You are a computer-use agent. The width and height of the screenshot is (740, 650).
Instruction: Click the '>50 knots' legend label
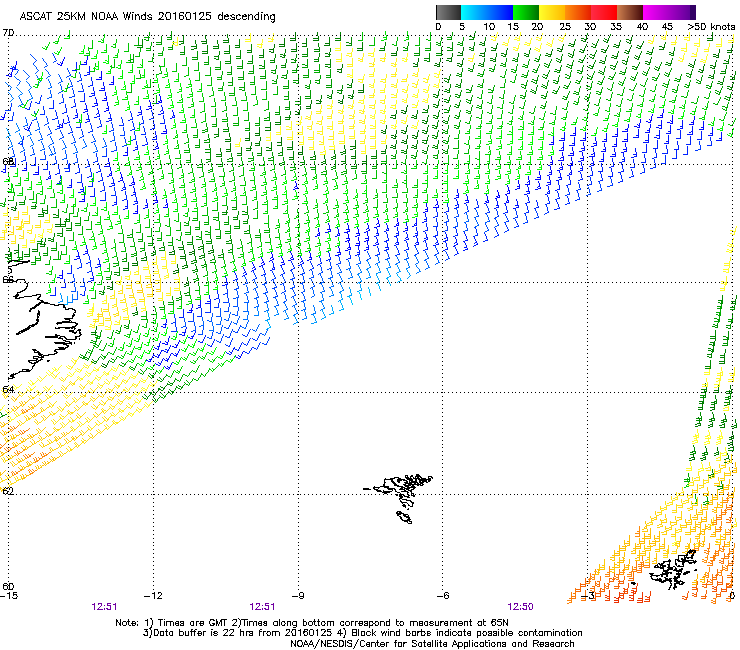711,27
